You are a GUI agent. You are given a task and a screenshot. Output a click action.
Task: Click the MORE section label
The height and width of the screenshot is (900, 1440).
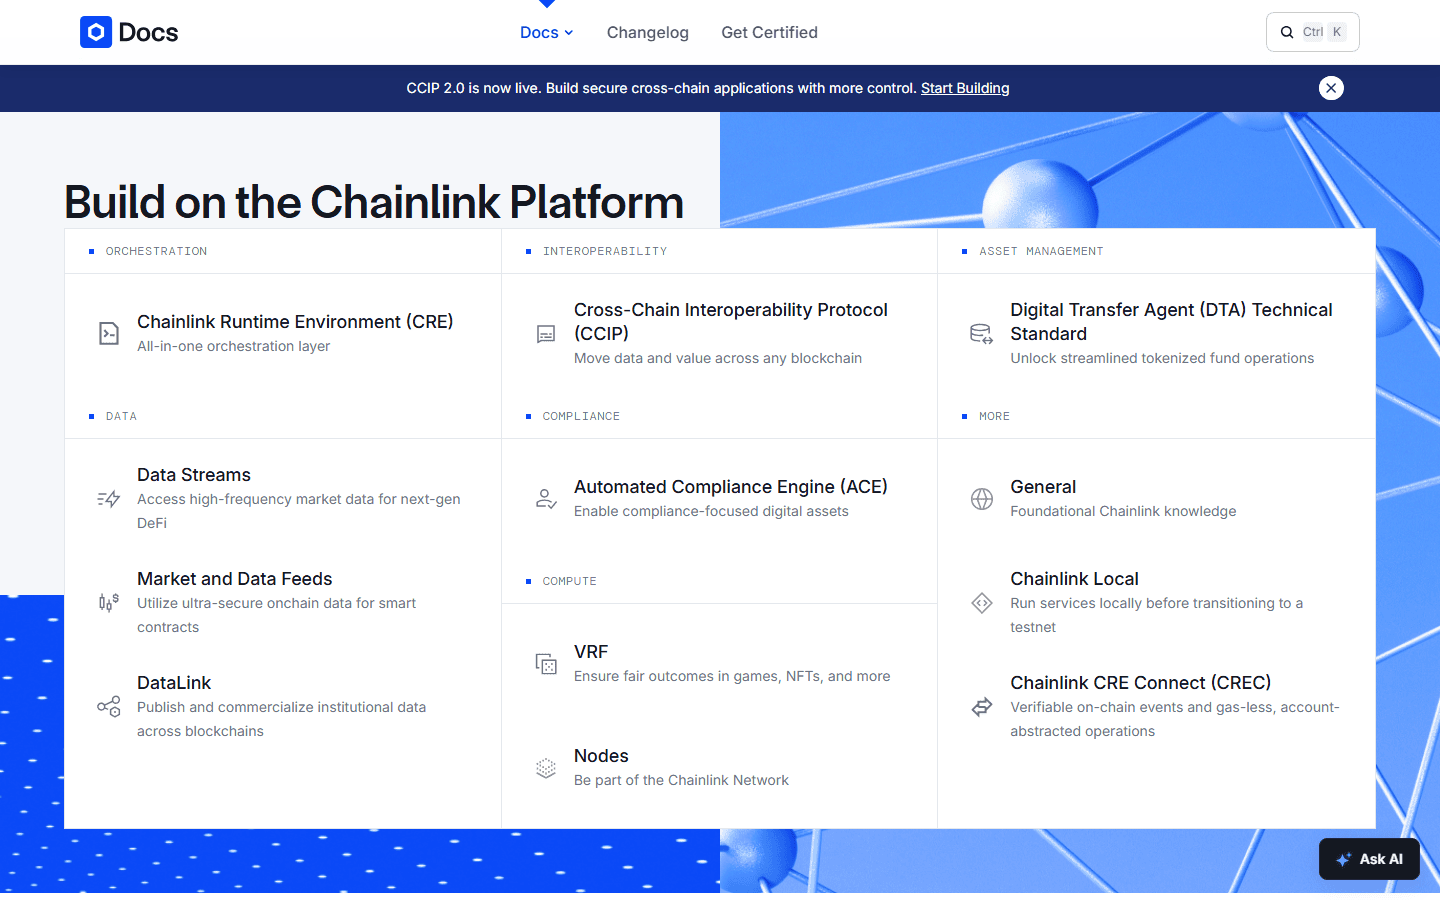pyautogui.click(x=994, y=416)
